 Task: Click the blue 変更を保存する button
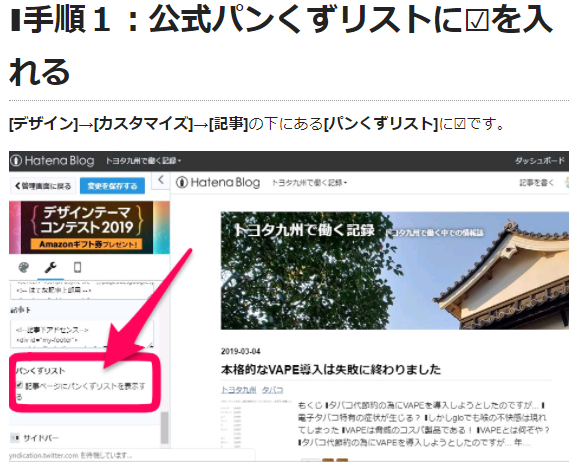click(x=112, y=186)
